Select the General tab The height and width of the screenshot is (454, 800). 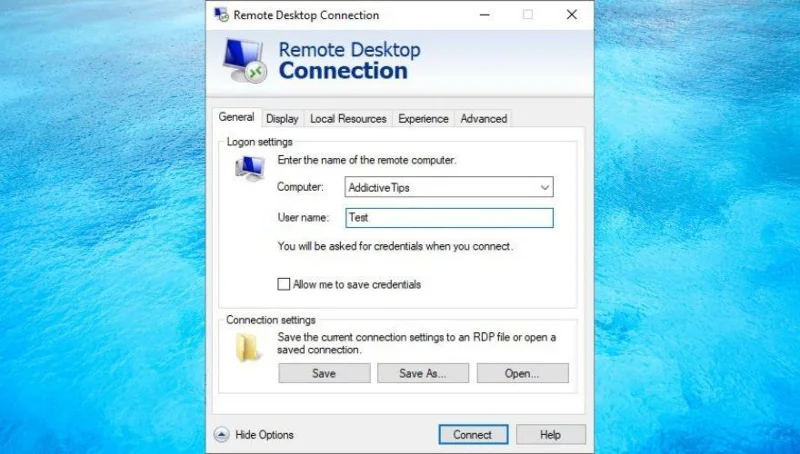[x=236, y=117]
